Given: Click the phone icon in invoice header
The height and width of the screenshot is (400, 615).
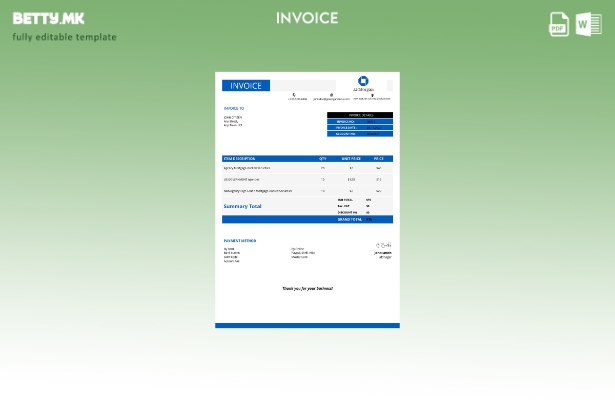Looking at the screenshot, I should tap(294, 95).
